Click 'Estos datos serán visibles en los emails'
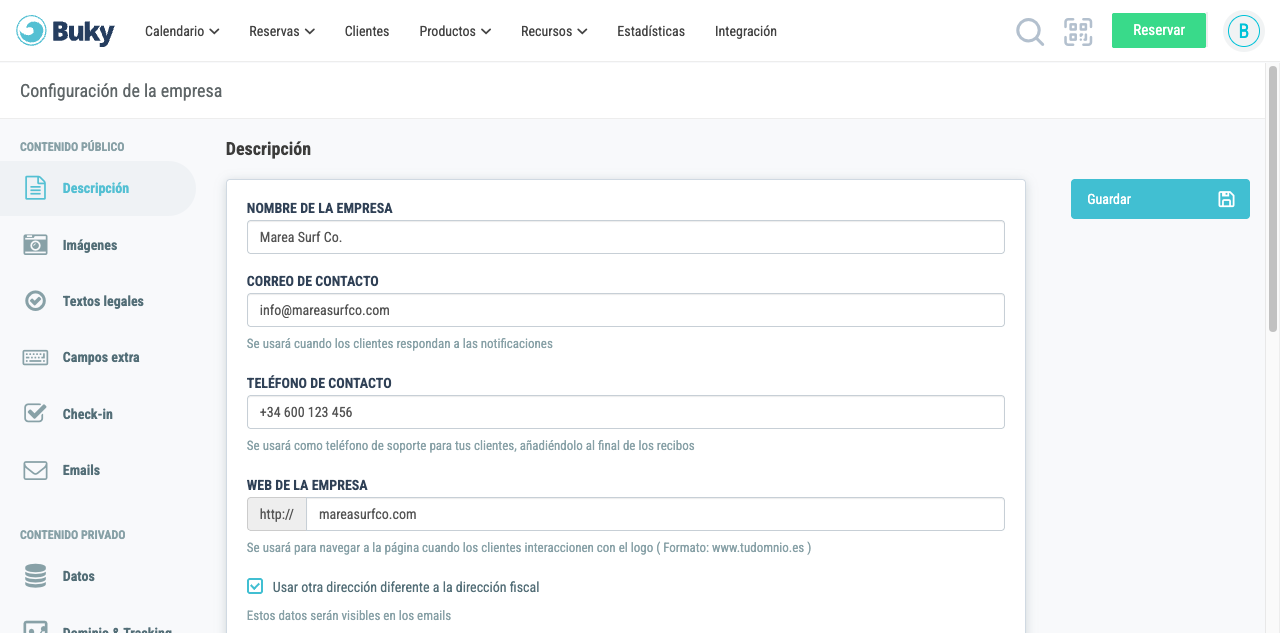Viewport: 1280px width, 633px height. click(349, 616)
